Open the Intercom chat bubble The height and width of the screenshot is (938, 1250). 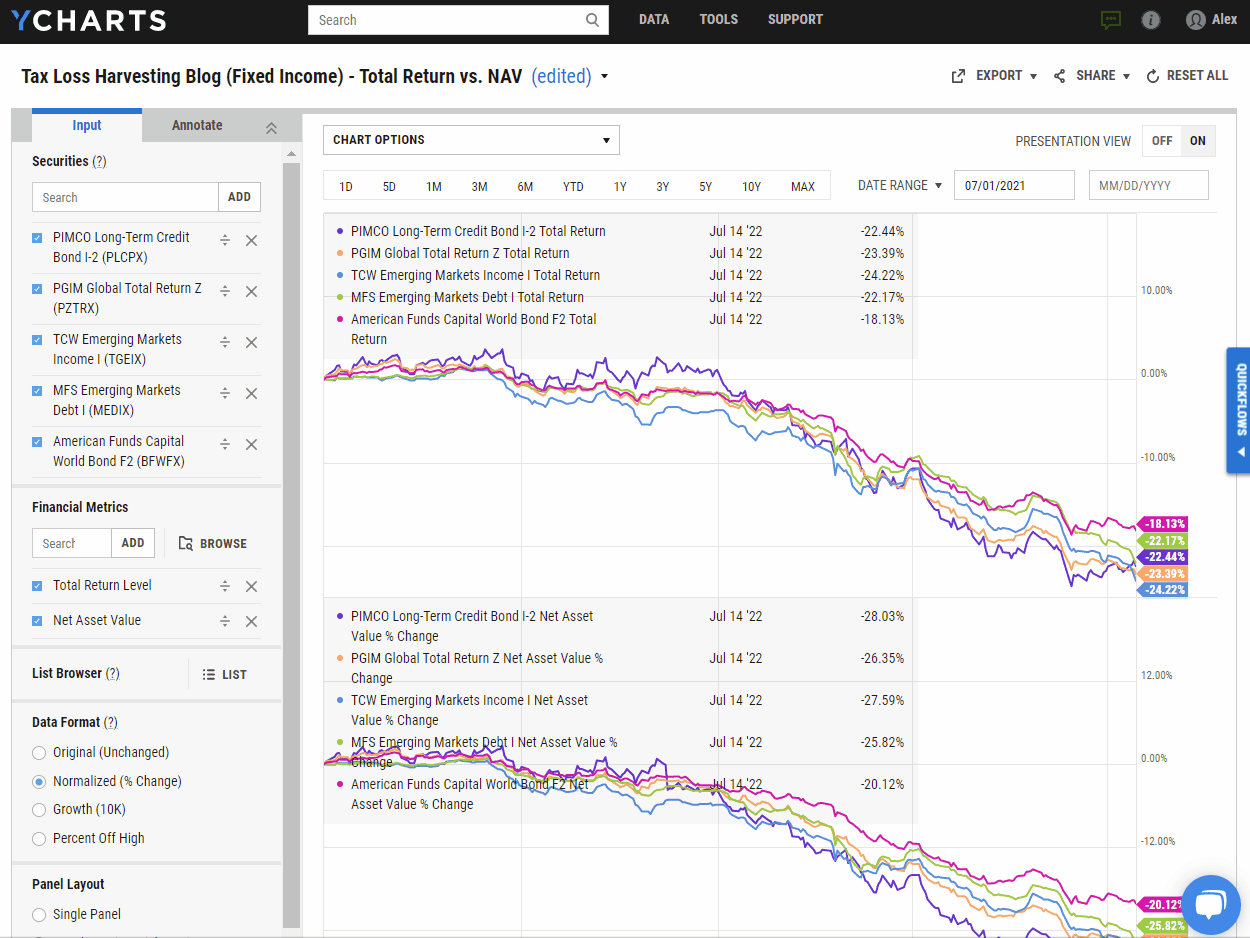[1210, 905]
